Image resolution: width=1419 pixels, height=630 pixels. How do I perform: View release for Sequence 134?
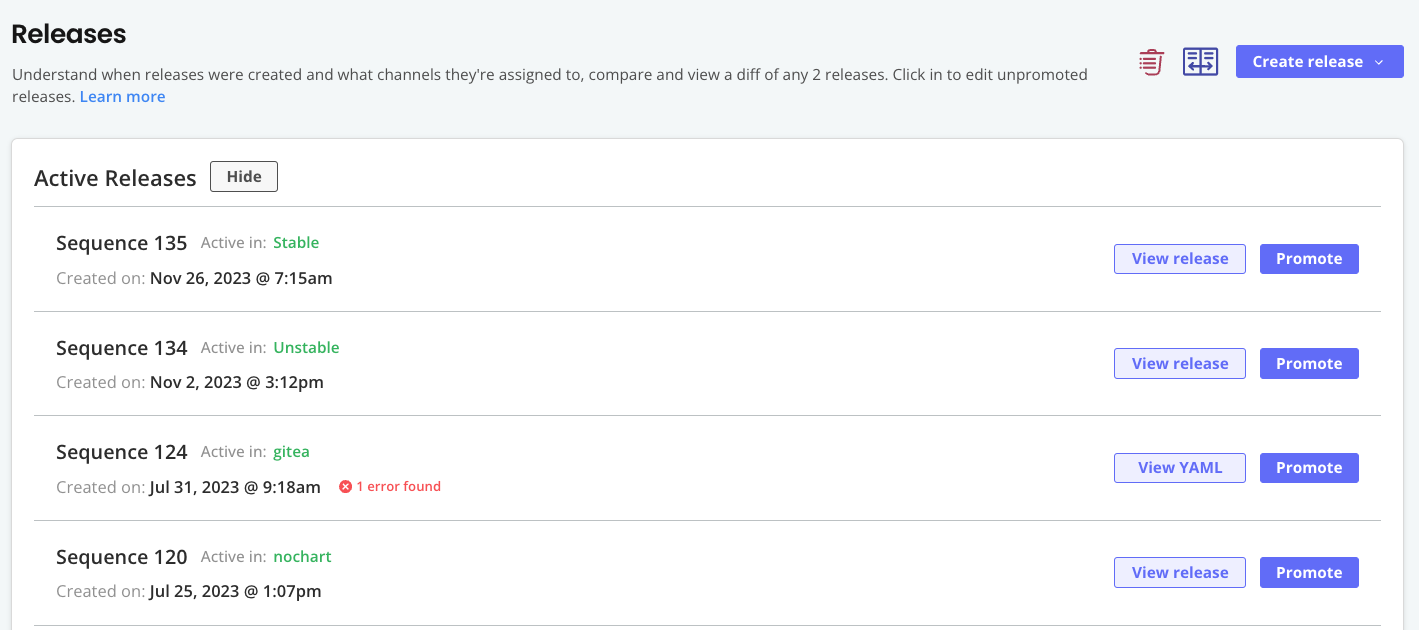point(1179,364)
